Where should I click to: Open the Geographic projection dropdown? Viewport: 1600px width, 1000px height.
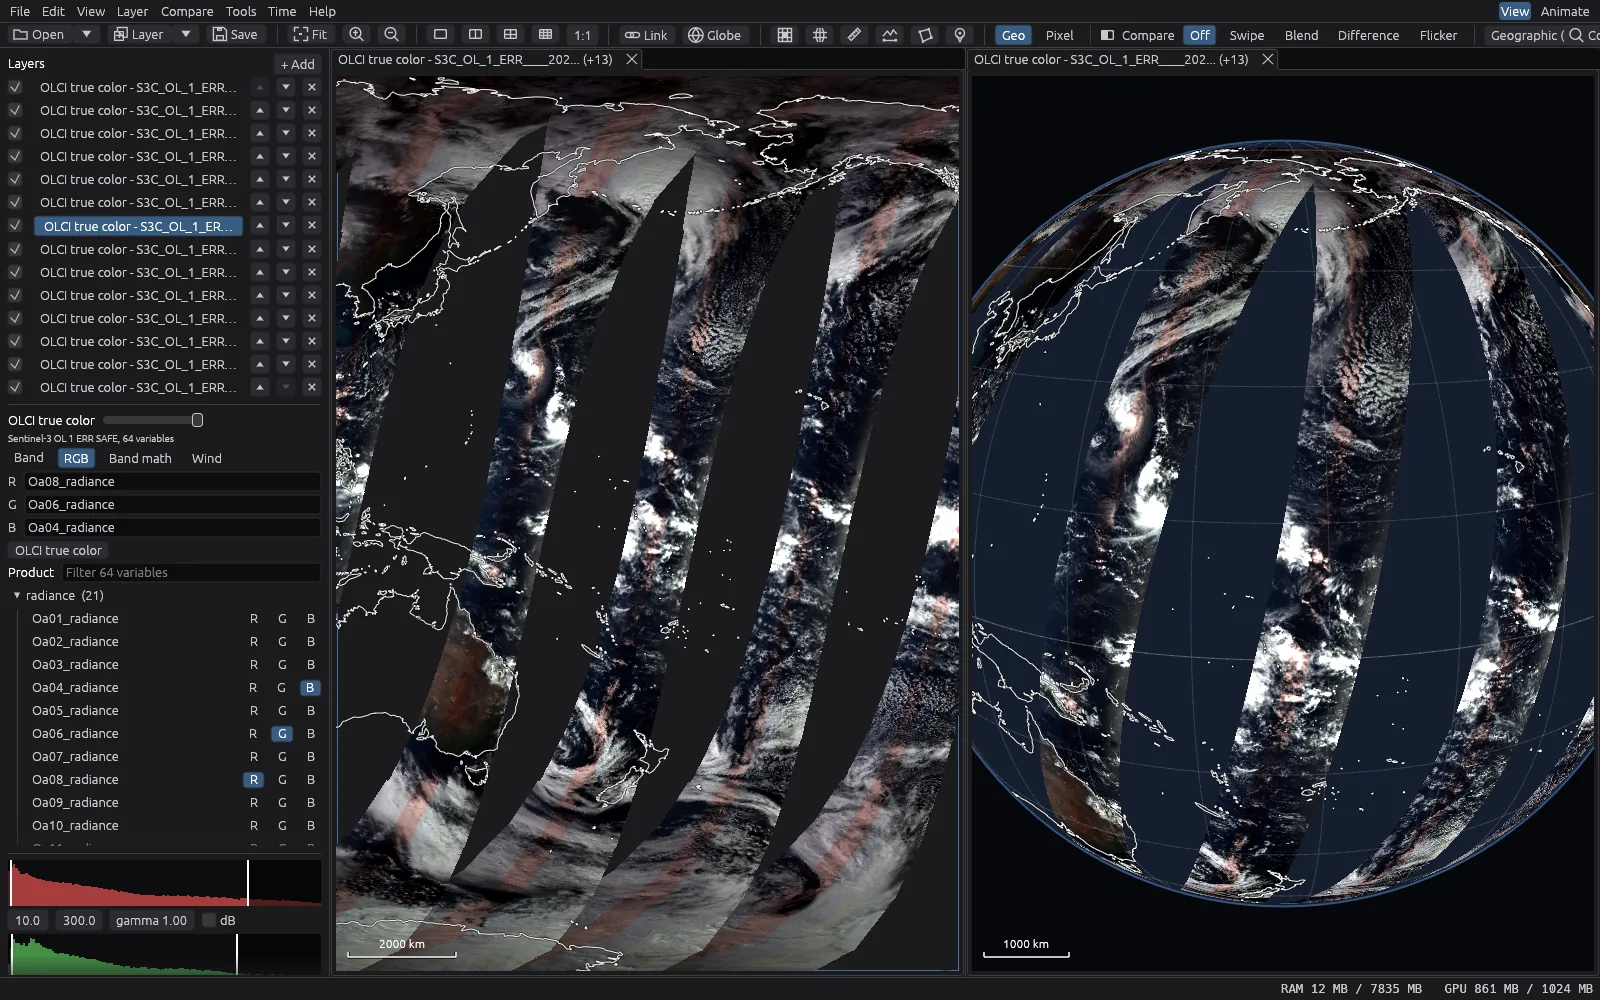(1525, 35)
